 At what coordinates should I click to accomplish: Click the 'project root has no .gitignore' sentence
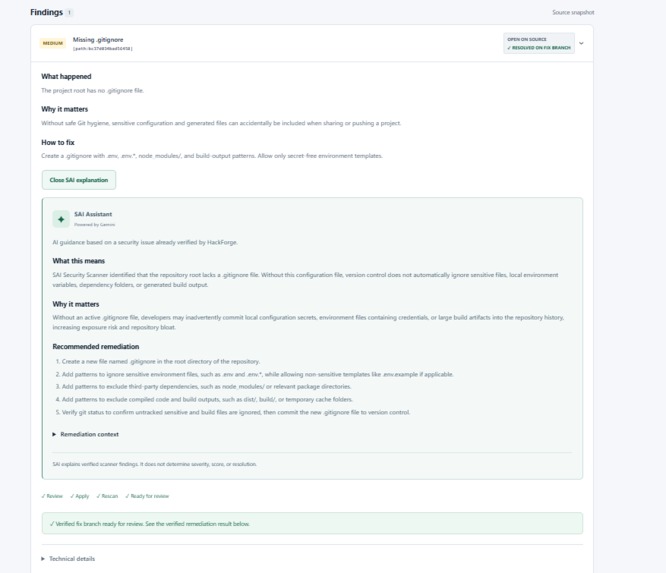[x=93, y=90]
